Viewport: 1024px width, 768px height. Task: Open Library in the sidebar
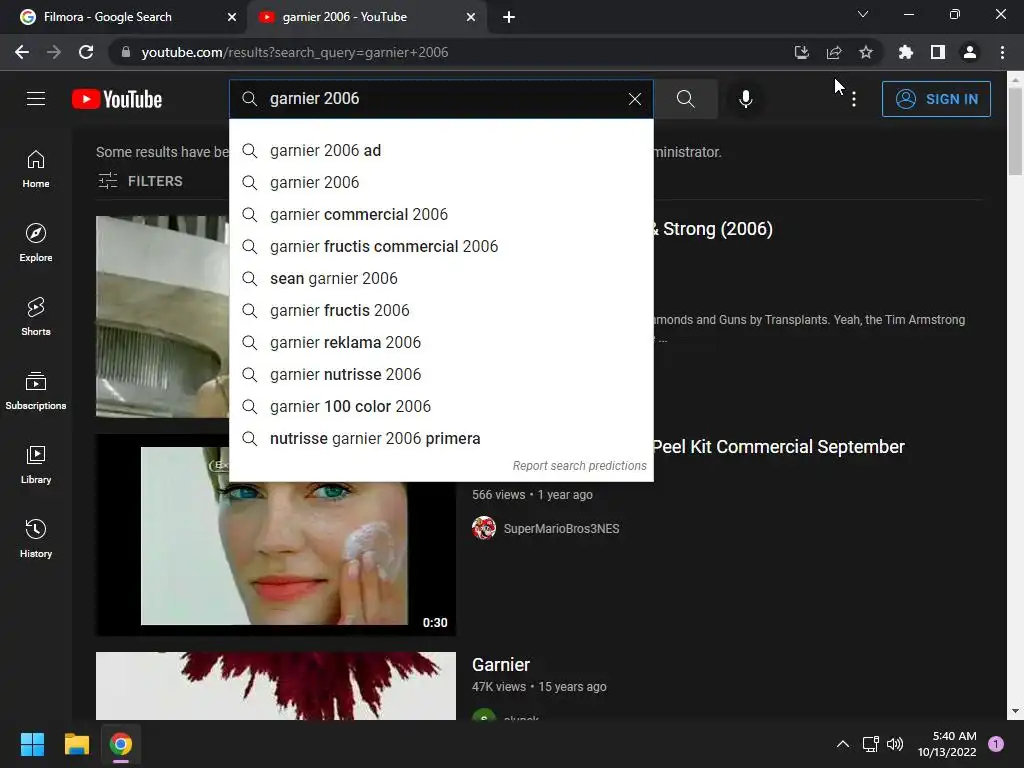[x=36, y=464]
